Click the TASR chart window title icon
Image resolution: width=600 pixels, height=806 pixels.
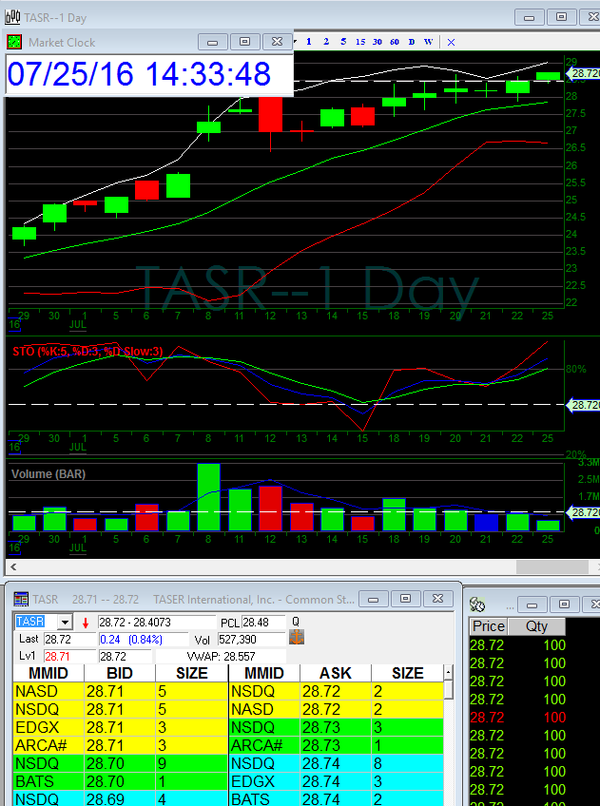[12, 17]
